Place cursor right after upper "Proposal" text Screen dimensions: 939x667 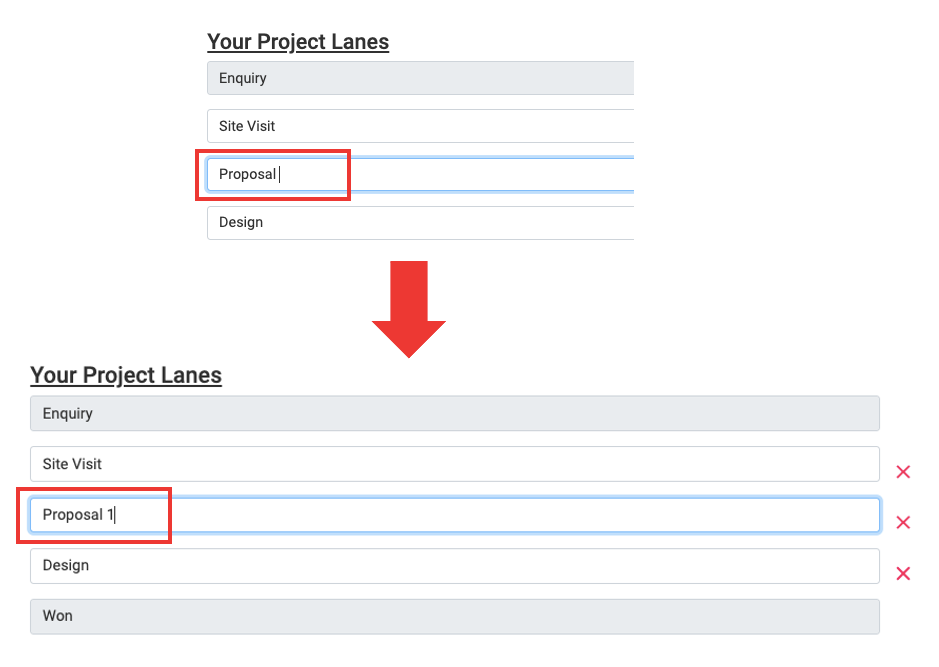pyautogui.click(x=278, y=174)
